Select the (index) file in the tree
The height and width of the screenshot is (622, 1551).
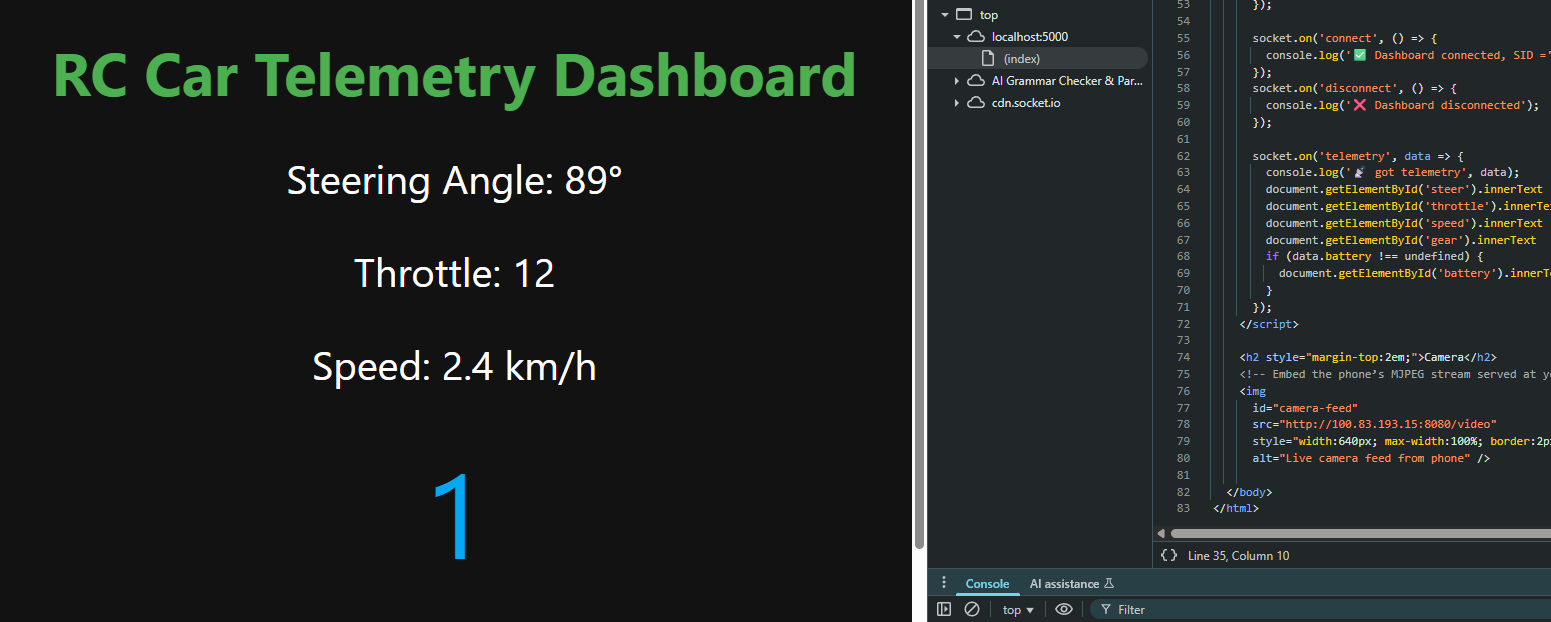pos(1022,59)
